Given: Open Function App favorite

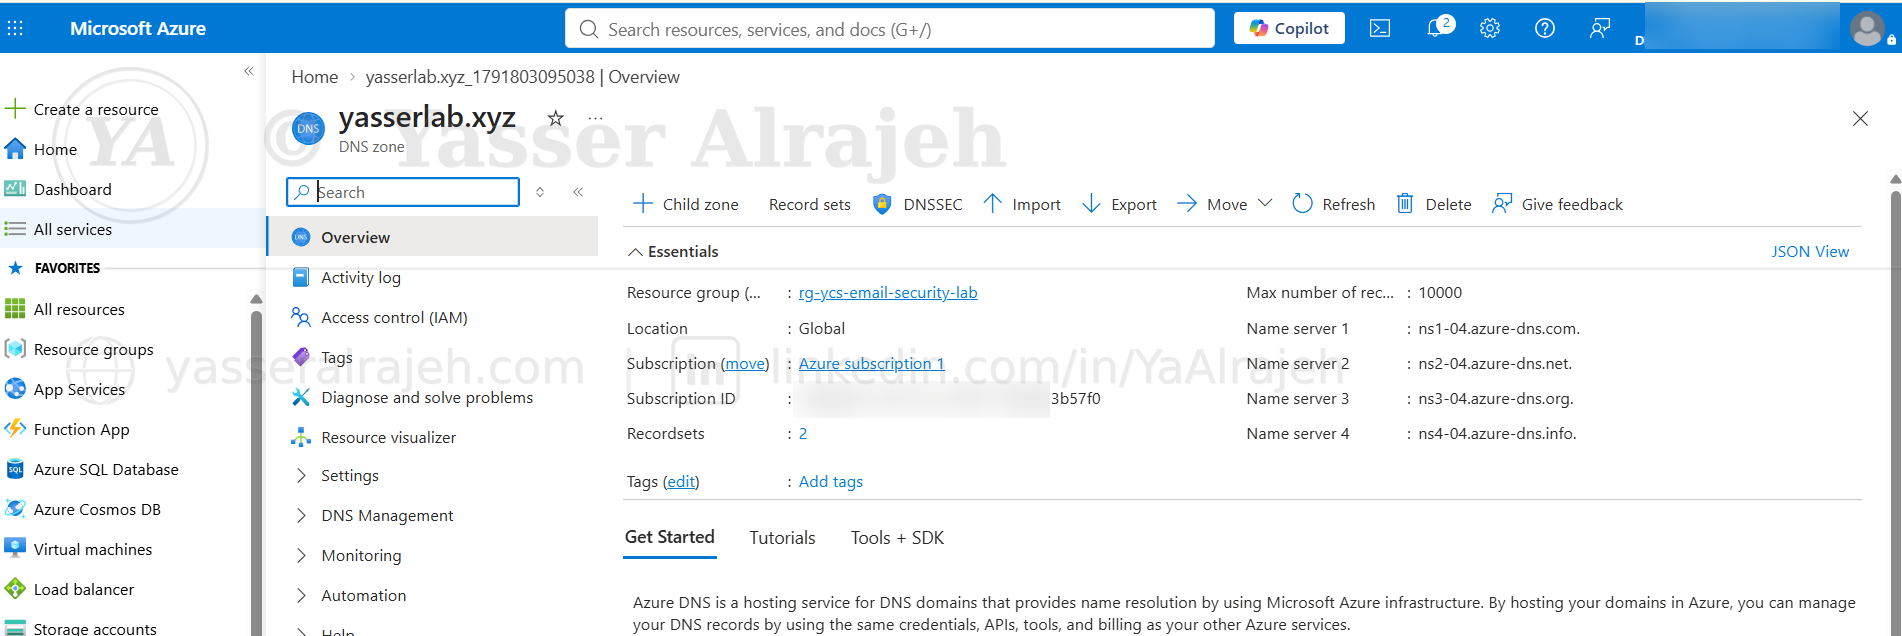Looking at the screenshot, I should [67, 429].
